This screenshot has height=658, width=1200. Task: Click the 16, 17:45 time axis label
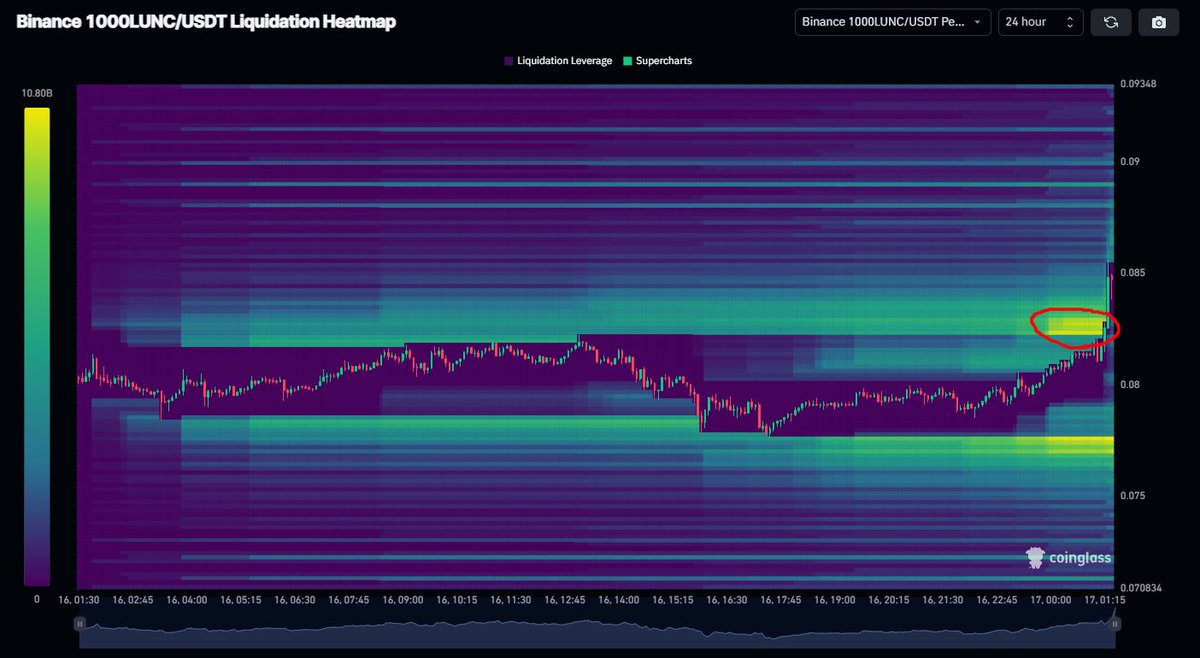(x=781, y=600)
